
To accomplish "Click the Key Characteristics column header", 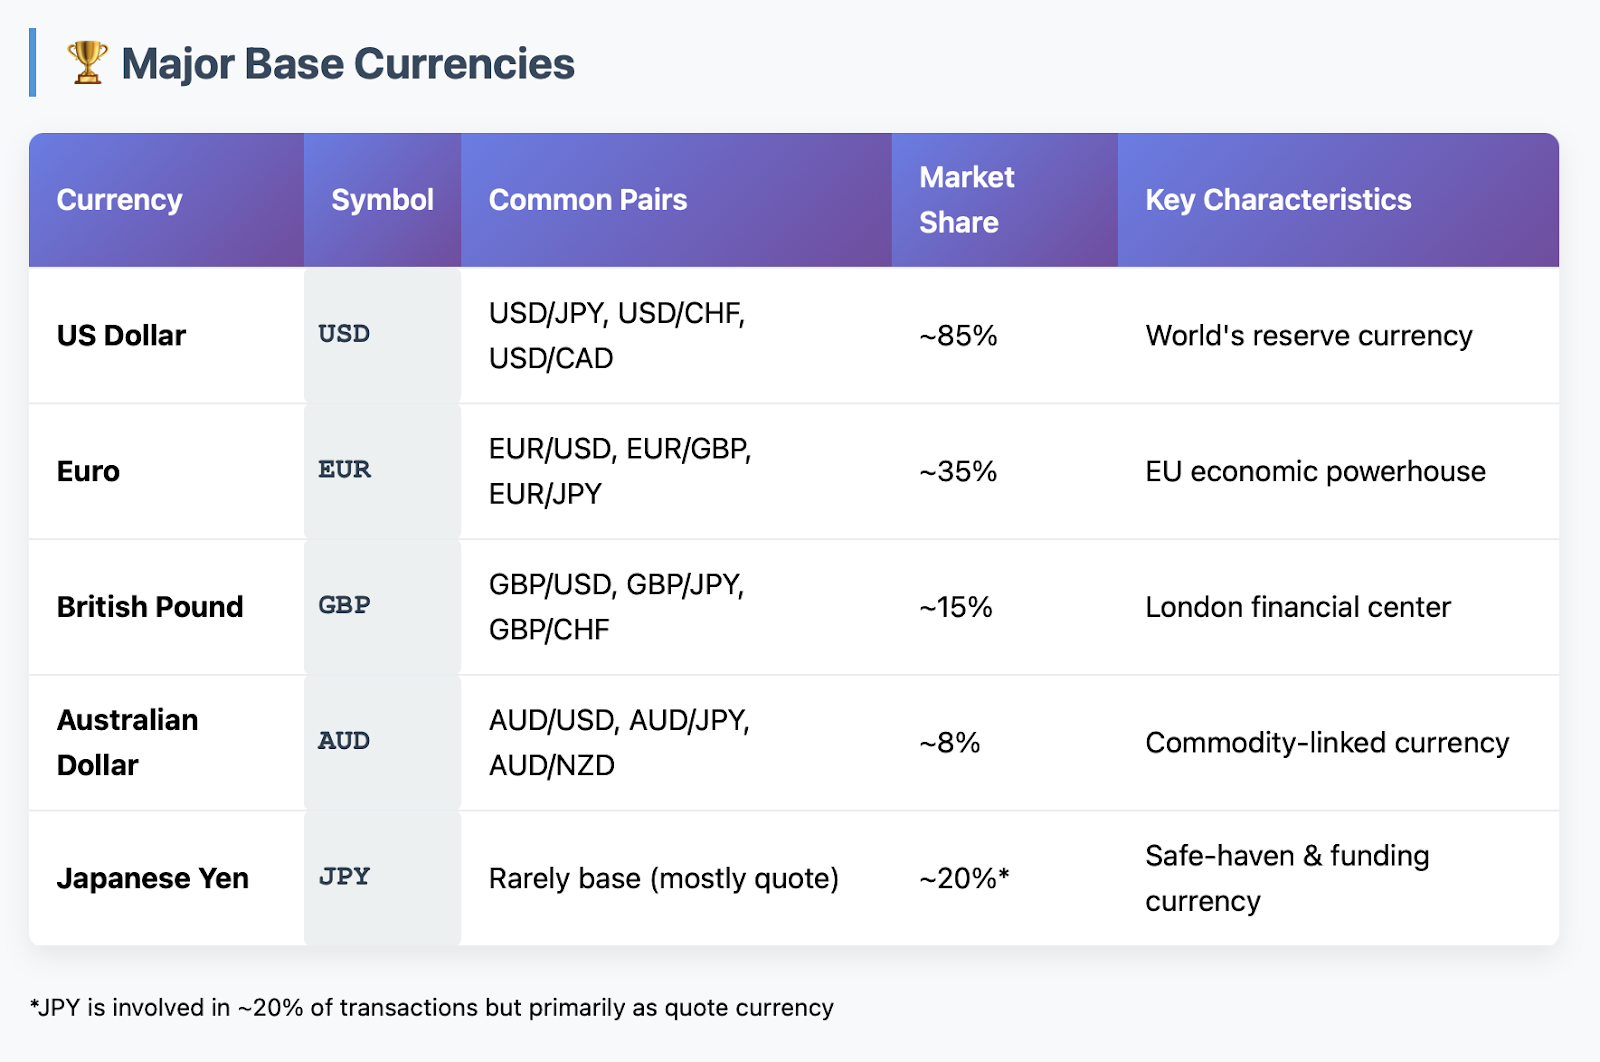I will coord(1277,200).
